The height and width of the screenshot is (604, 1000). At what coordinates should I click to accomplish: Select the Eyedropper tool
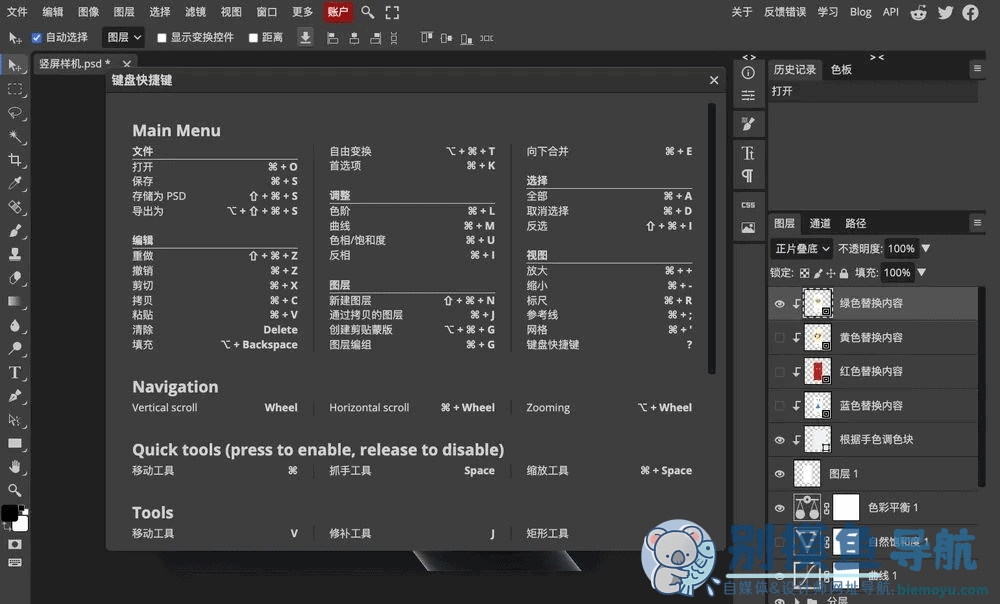click(x=15, y=184)
